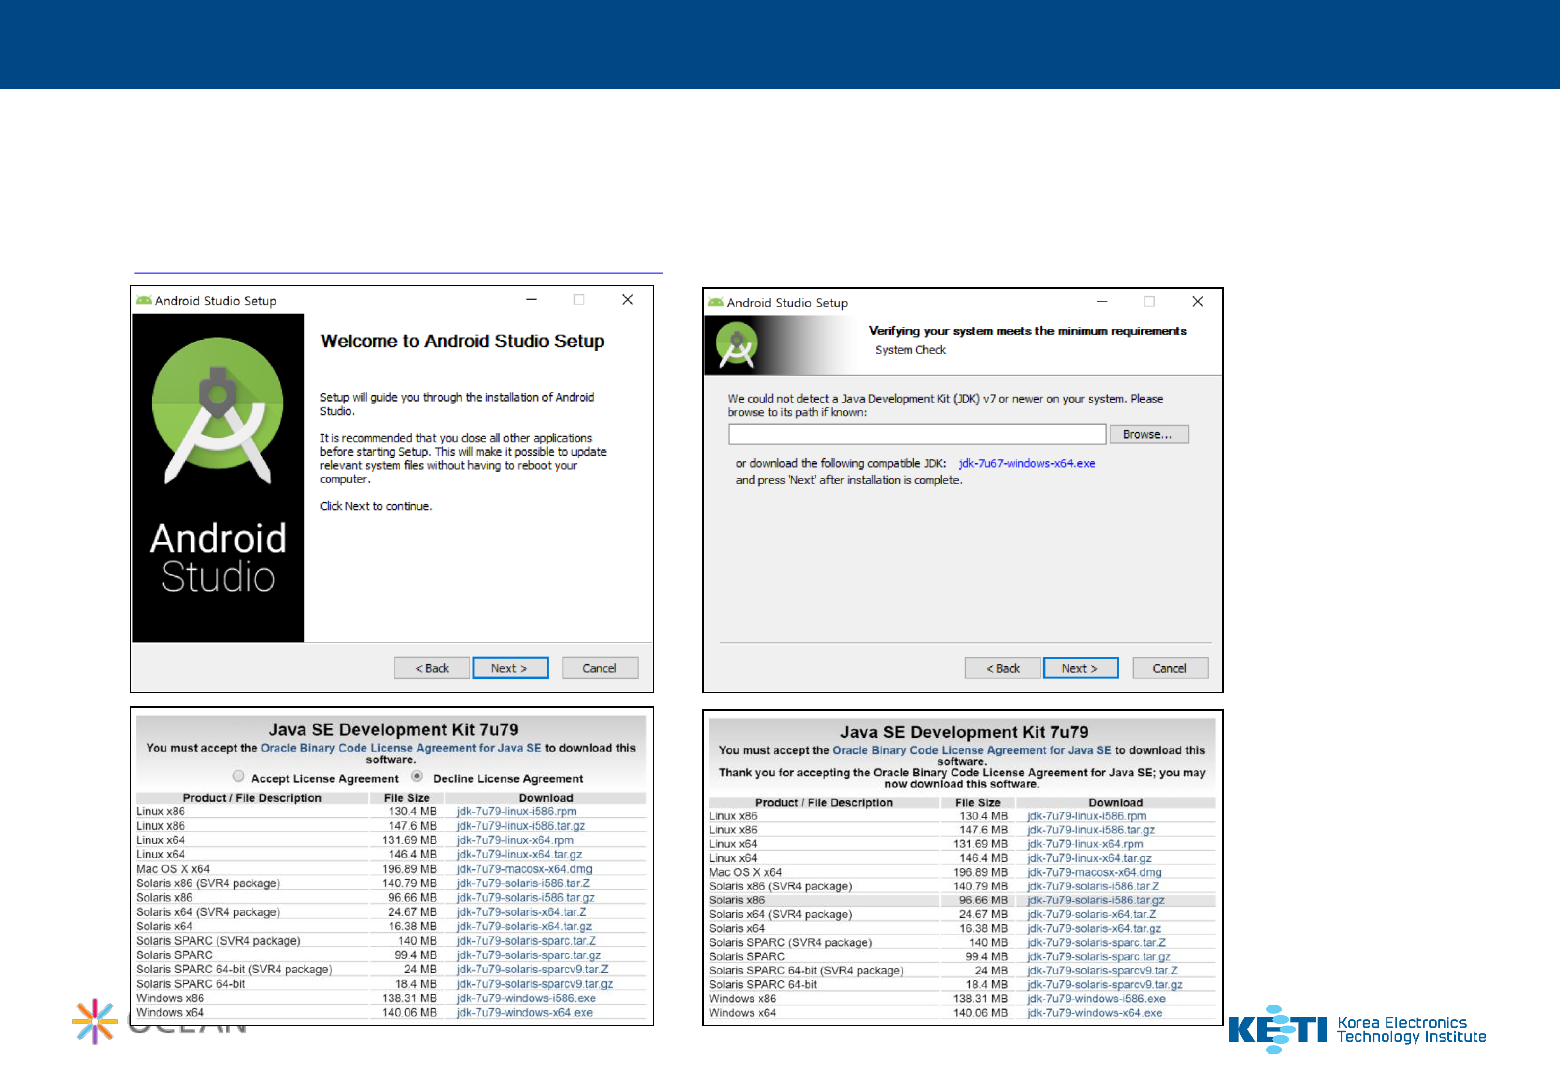Click the large Android Studio compass logo
Screen dimensions: 1560x1080
(x=218, y=413)
